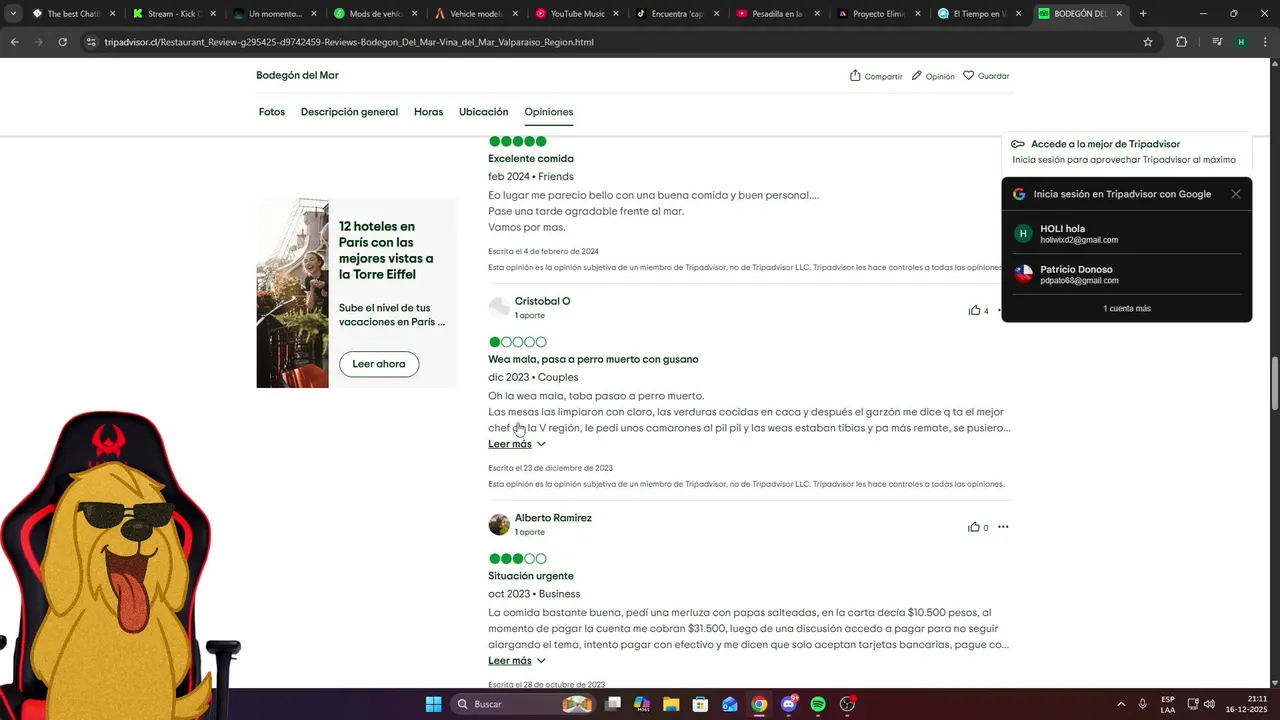
Task: Open Cristobal O profile name link
Action: coord(542,301)
